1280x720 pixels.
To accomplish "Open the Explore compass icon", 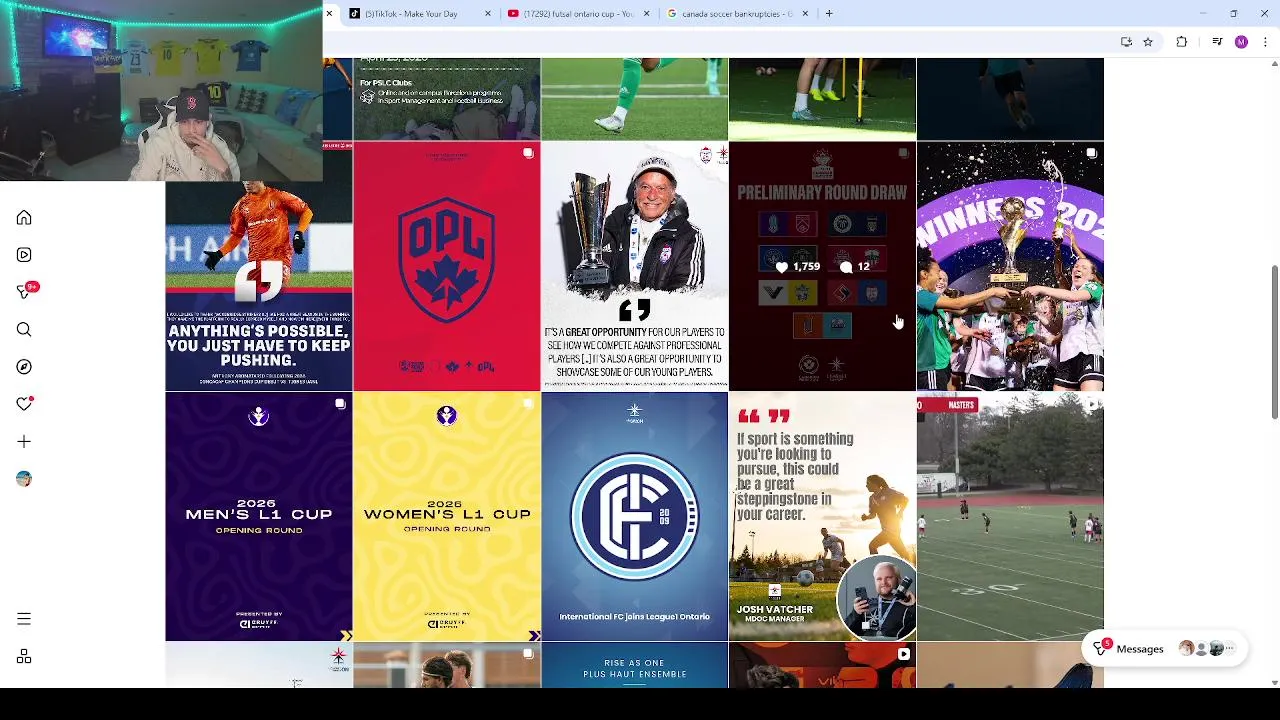I will point(24,367).
